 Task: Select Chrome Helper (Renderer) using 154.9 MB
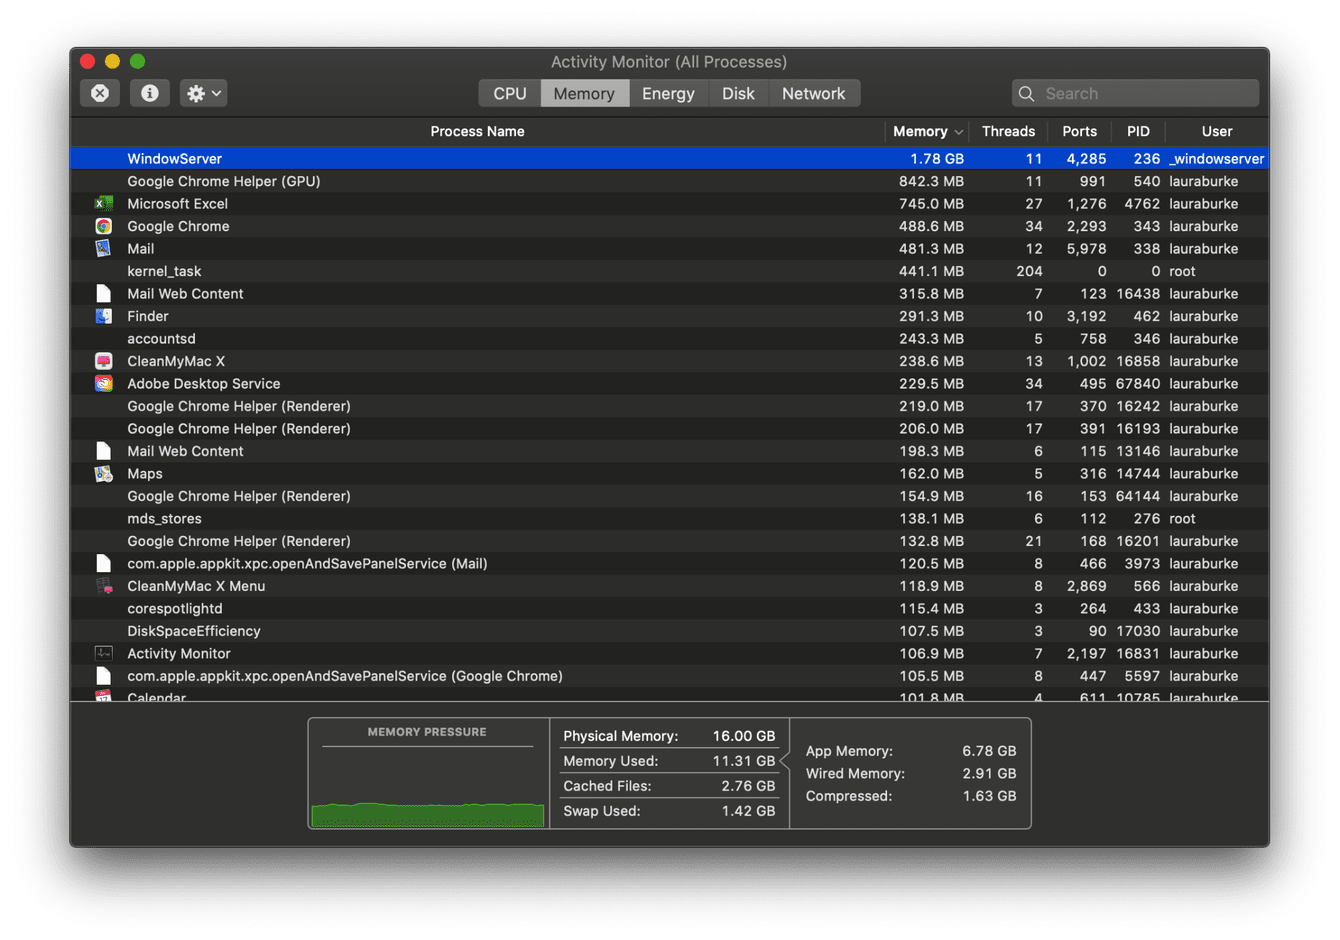tap(669, 496)
